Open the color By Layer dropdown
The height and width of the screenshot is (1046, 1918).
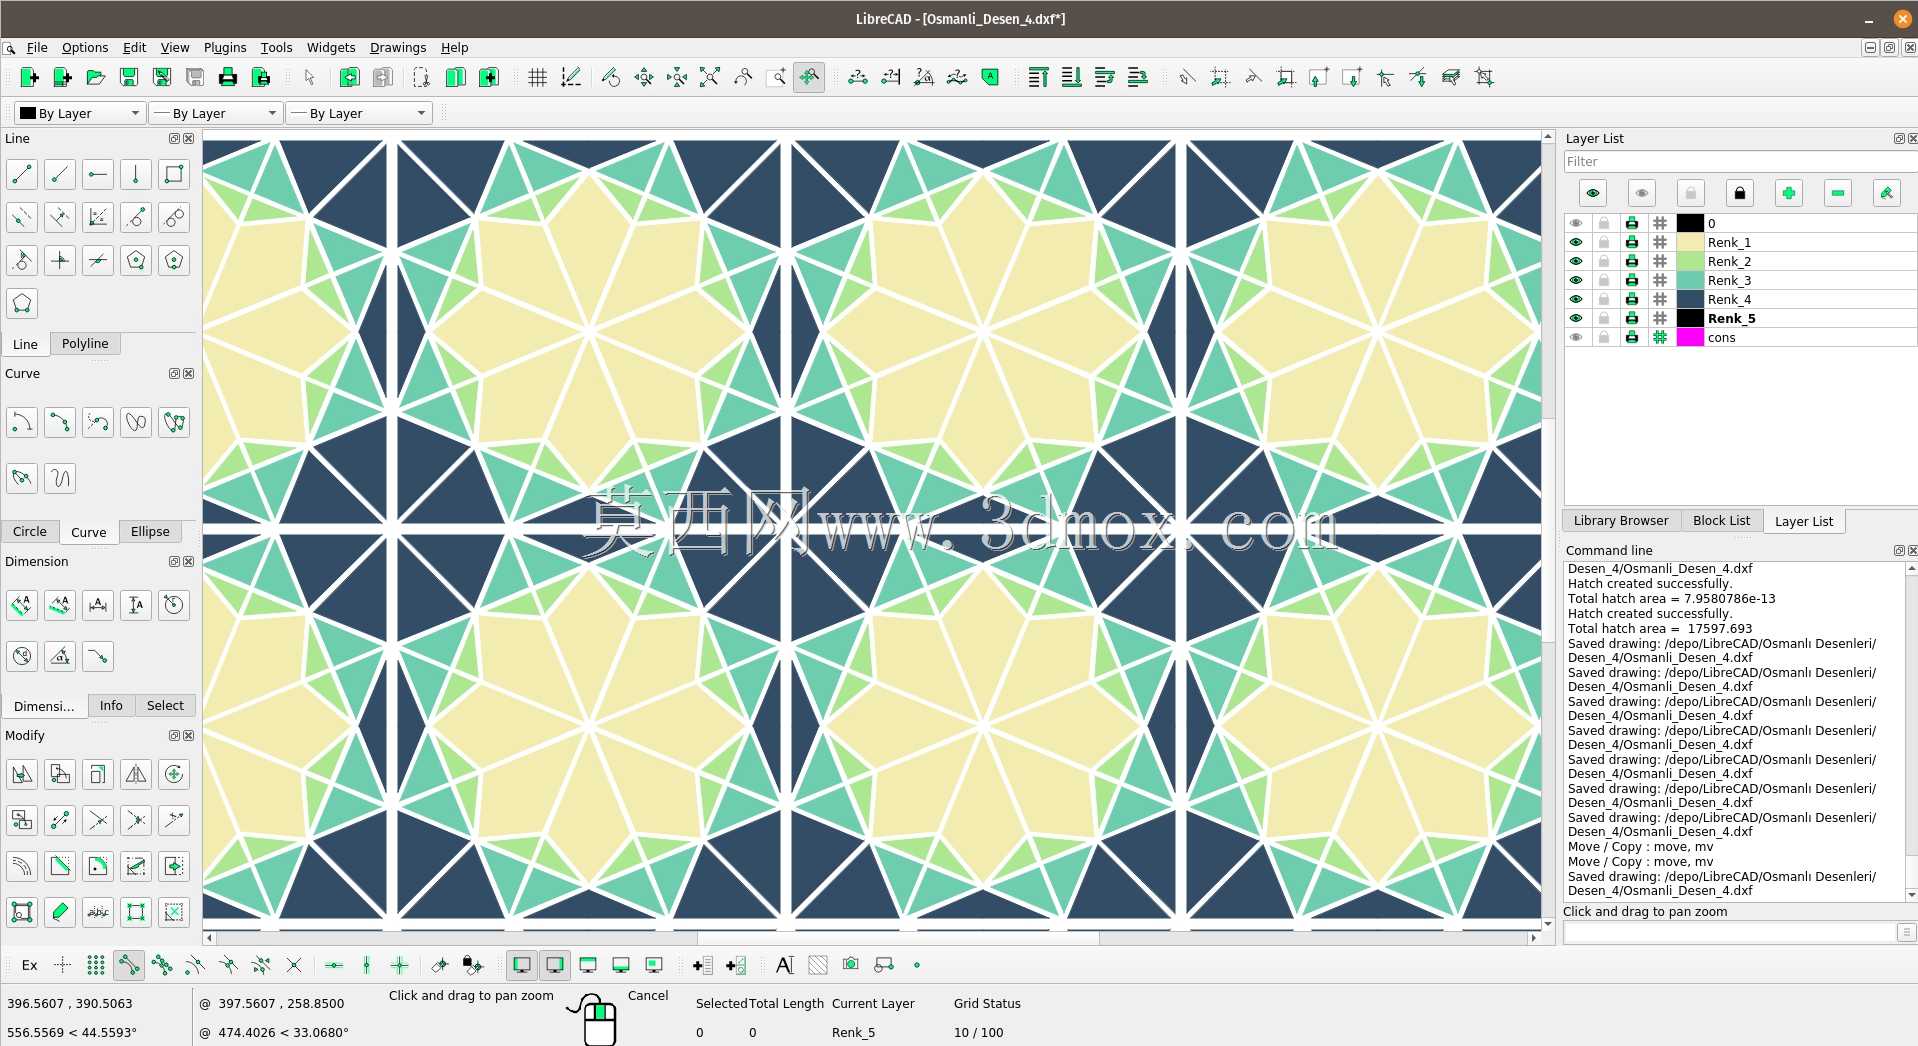click(x=80, y=113)
